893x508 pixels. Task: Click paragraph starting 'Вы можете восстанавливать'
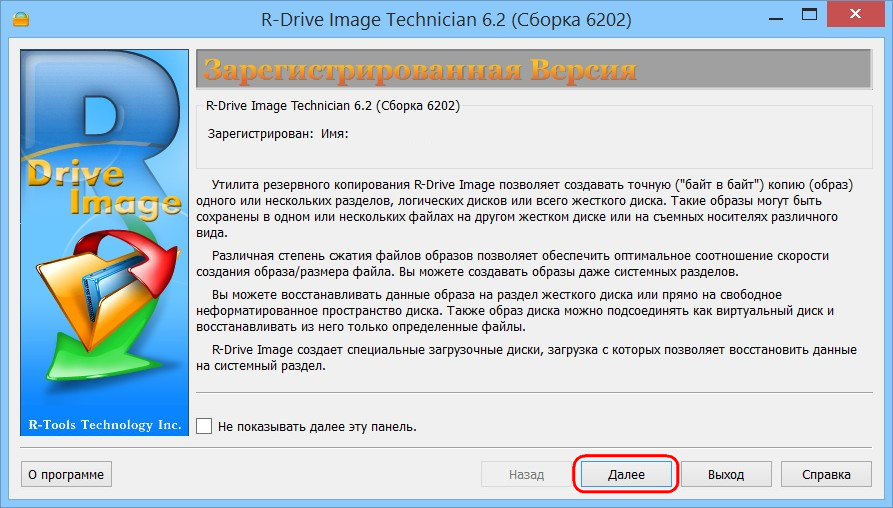pyautogui.click(x=515, y=311)
